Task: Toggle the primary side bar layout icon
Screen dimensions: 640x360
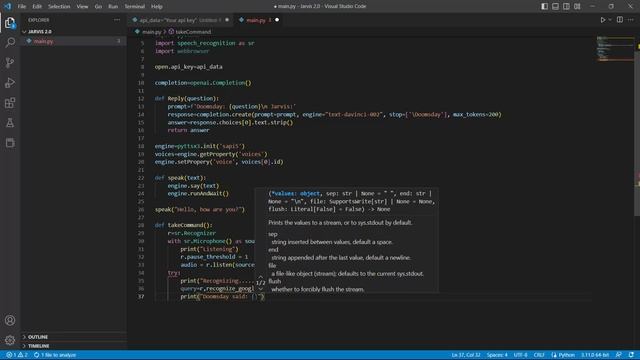Action: 544,6
